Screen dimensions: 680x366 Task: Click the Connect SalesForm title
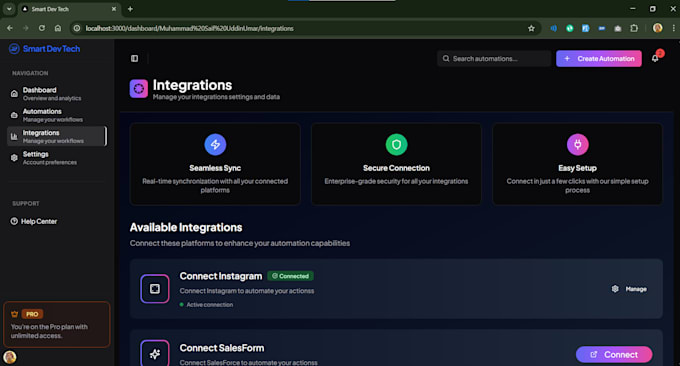tap(222, 348)
